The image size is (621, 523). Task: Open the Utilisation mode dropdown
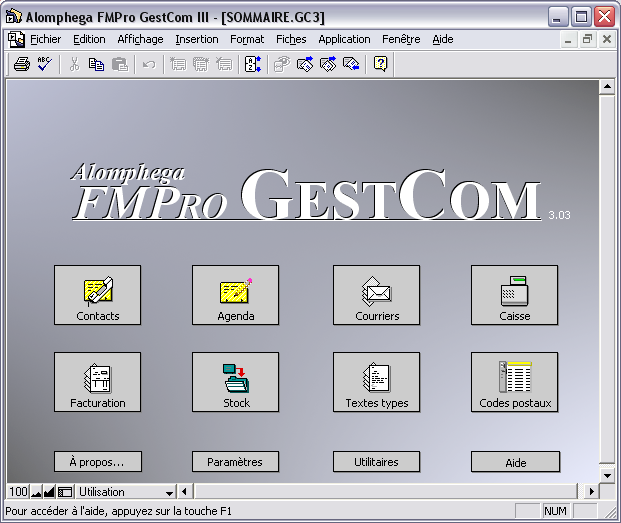coord(126,492)
